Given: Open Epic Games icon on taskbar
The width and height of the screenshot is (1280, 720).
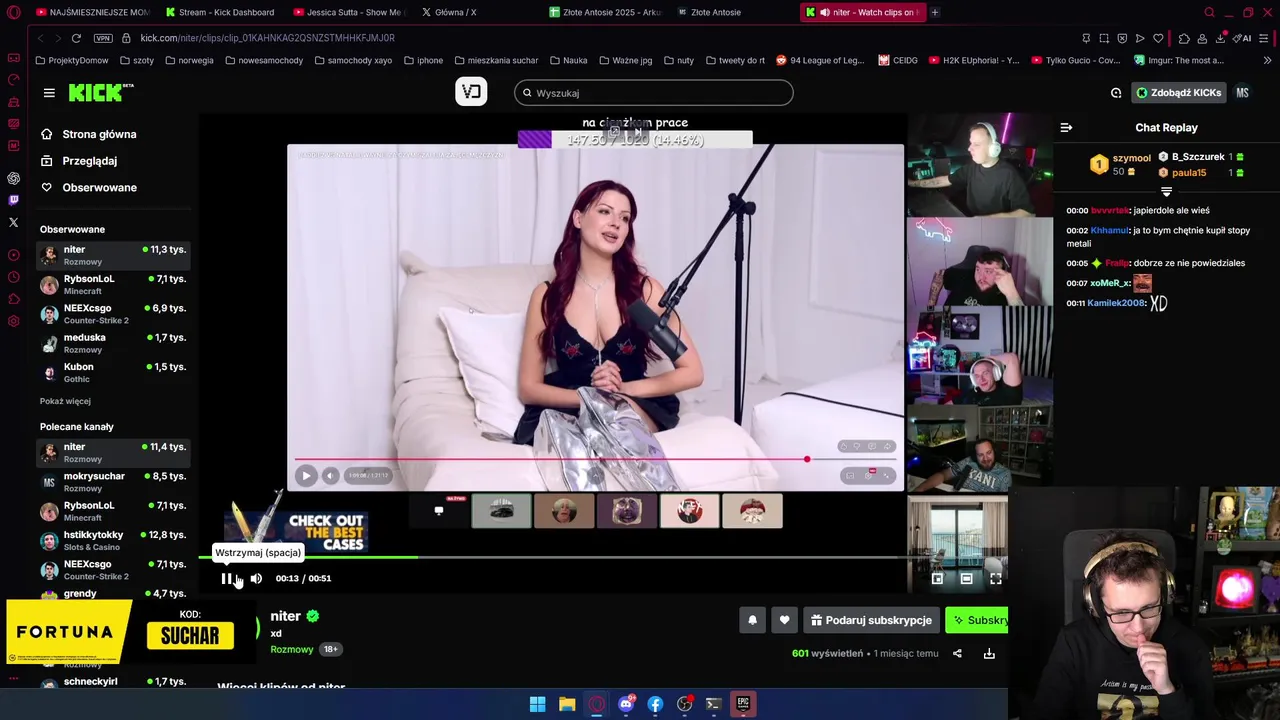Looking at the screenshot, I should pos(743,704).
